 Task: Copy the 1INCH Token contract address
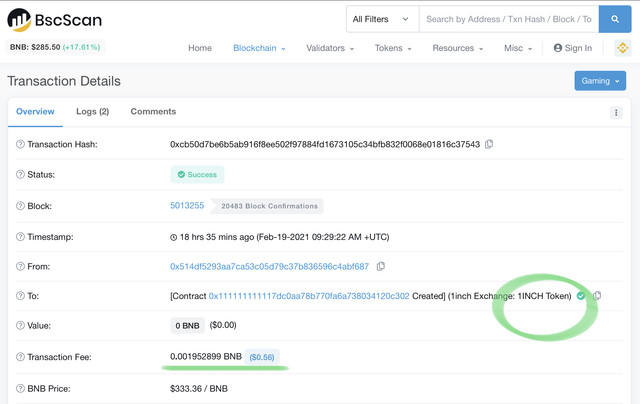click(597, 295)
